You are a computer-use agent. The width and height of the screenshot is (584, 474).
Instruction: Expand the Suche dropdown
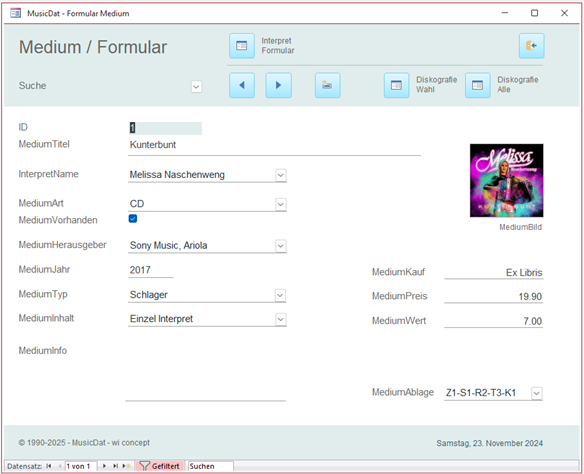[x=196, y=87]
